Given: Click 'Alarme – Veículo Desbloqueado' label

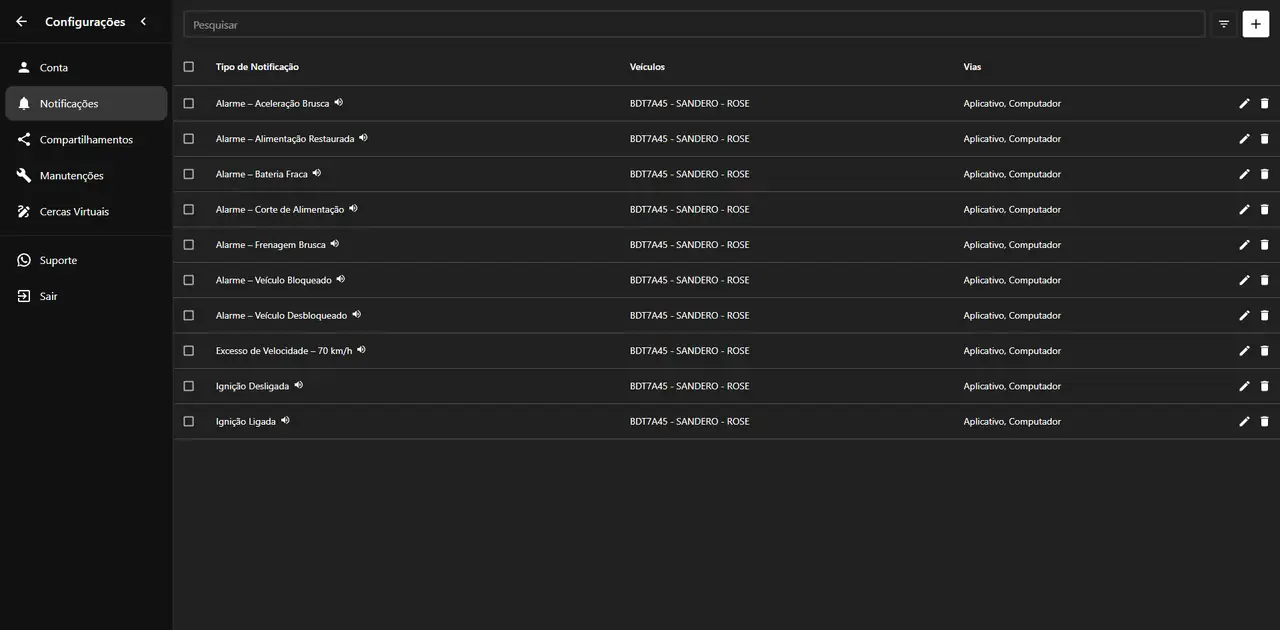Looking at the screenshot, I should [x=281, y=316].
